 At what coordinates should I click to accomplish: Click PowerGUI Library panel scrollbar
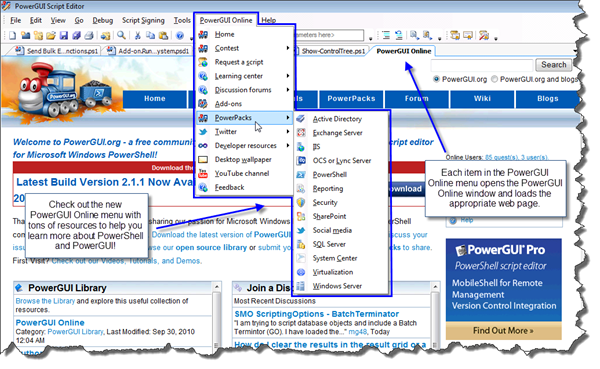coord(217,316)
